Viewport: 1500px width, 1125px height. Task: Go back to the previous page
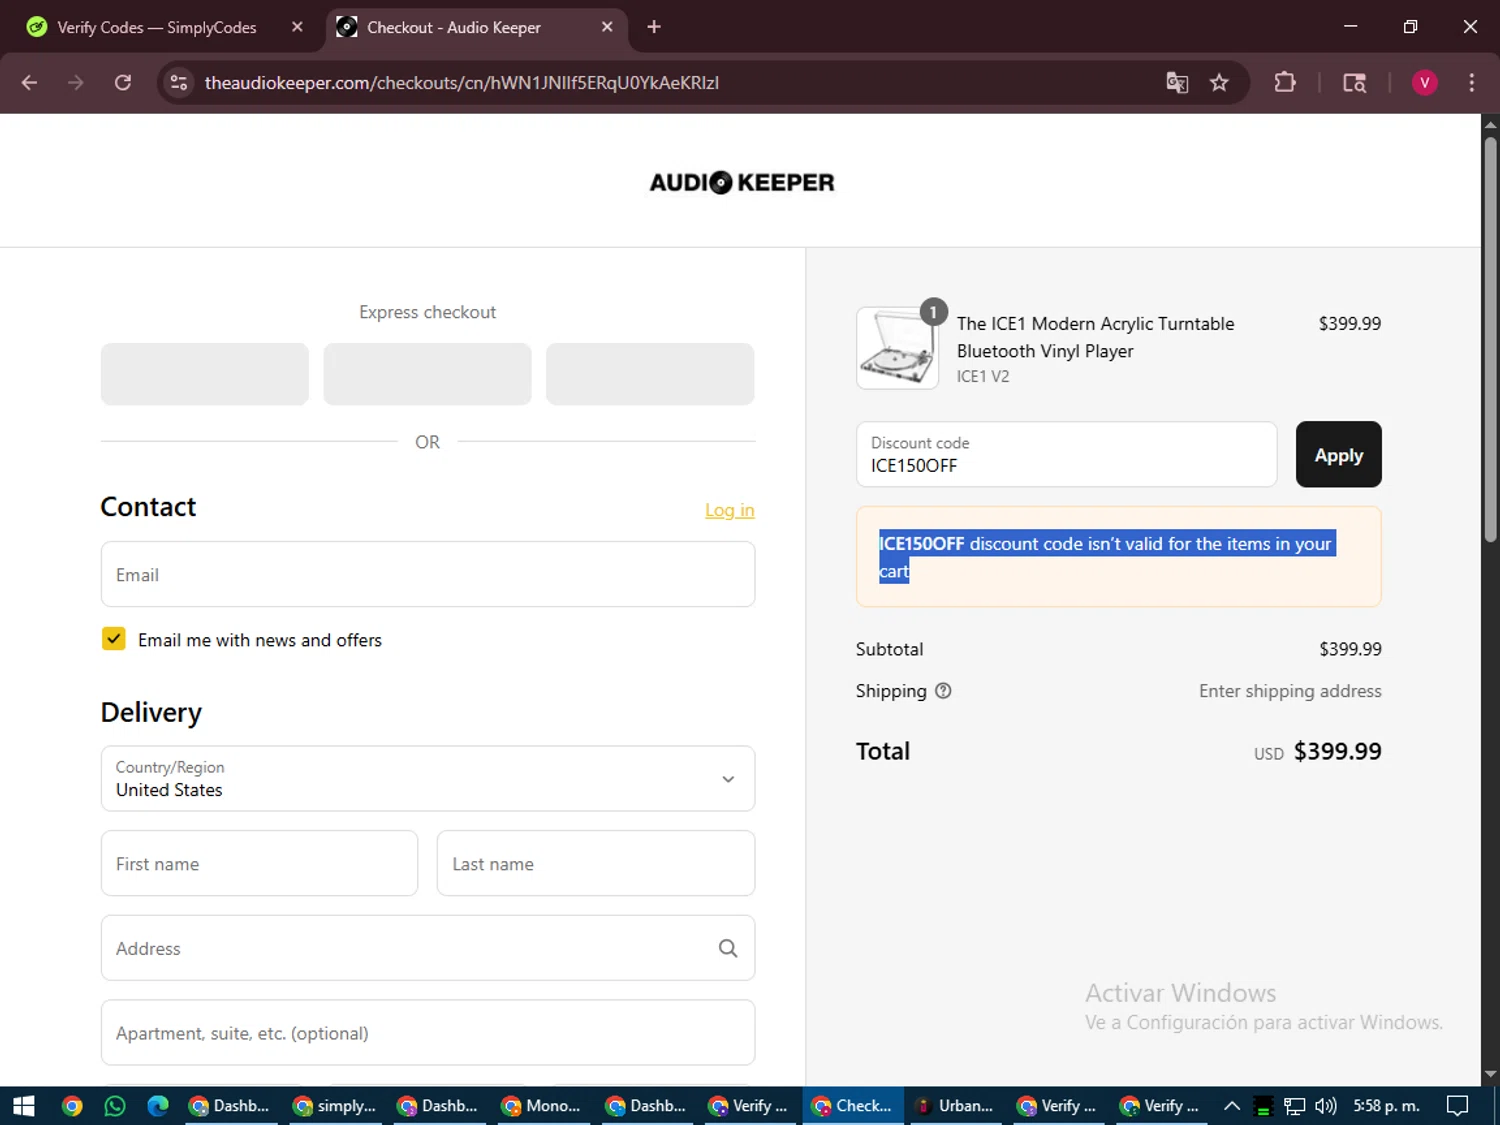pyautogui.click(x=29, y=83)
